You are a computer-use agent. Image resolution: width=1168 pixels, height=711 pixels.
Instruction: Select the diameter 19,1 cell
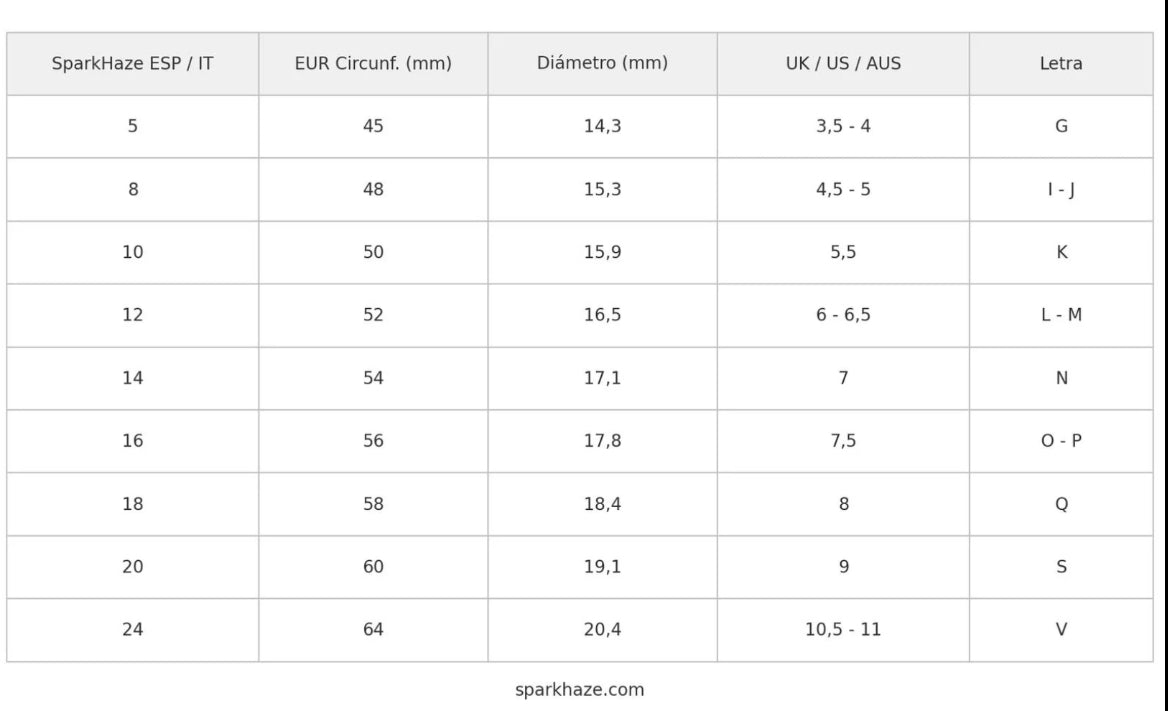(603, 566)
